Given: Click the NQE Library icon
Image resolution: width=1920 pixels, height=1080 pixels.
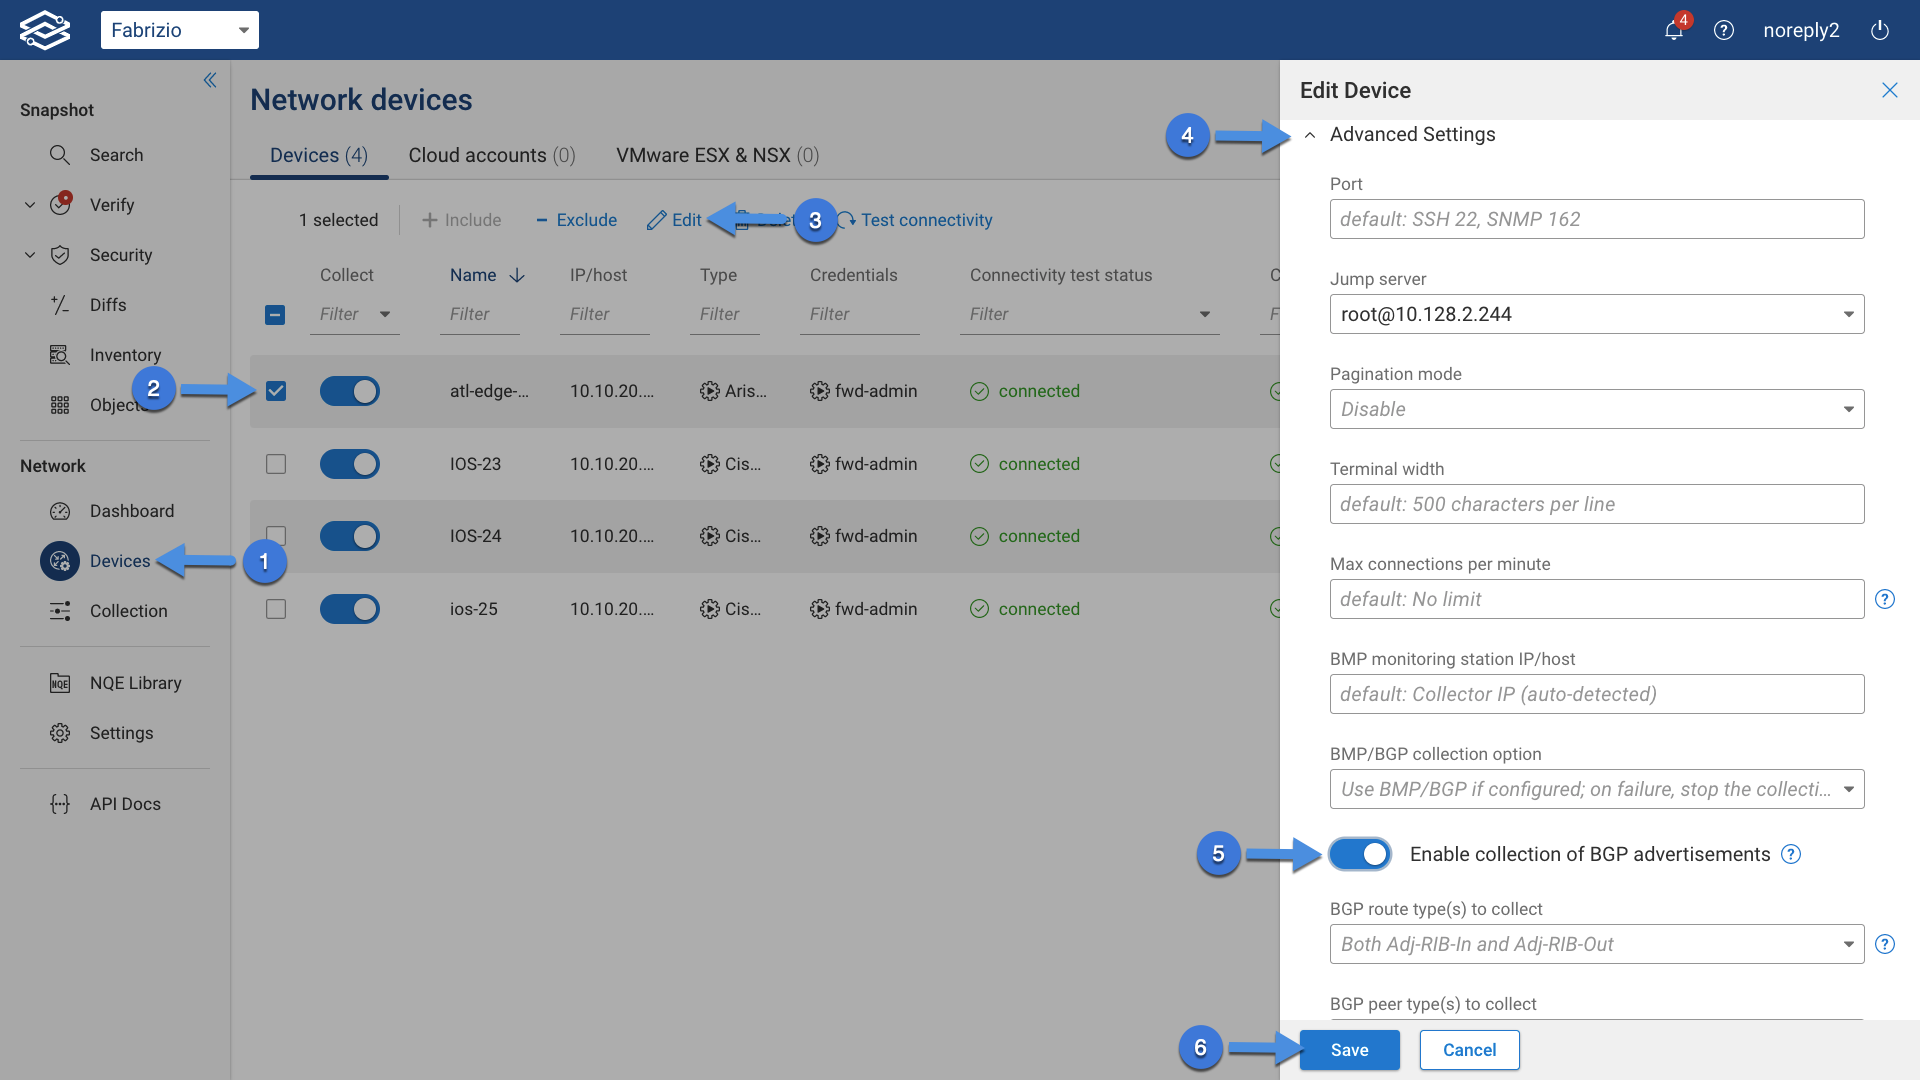Looking at the screenshot, I should [x=60, y=682].
